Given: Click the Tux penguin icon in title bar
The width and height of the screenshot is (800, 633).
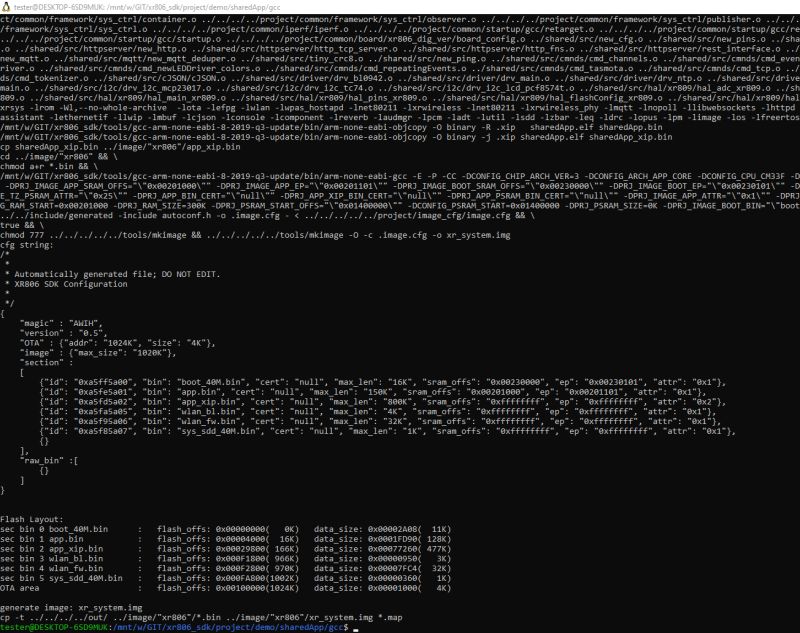Looking at the screenshot, I should (x=6, y=7).
